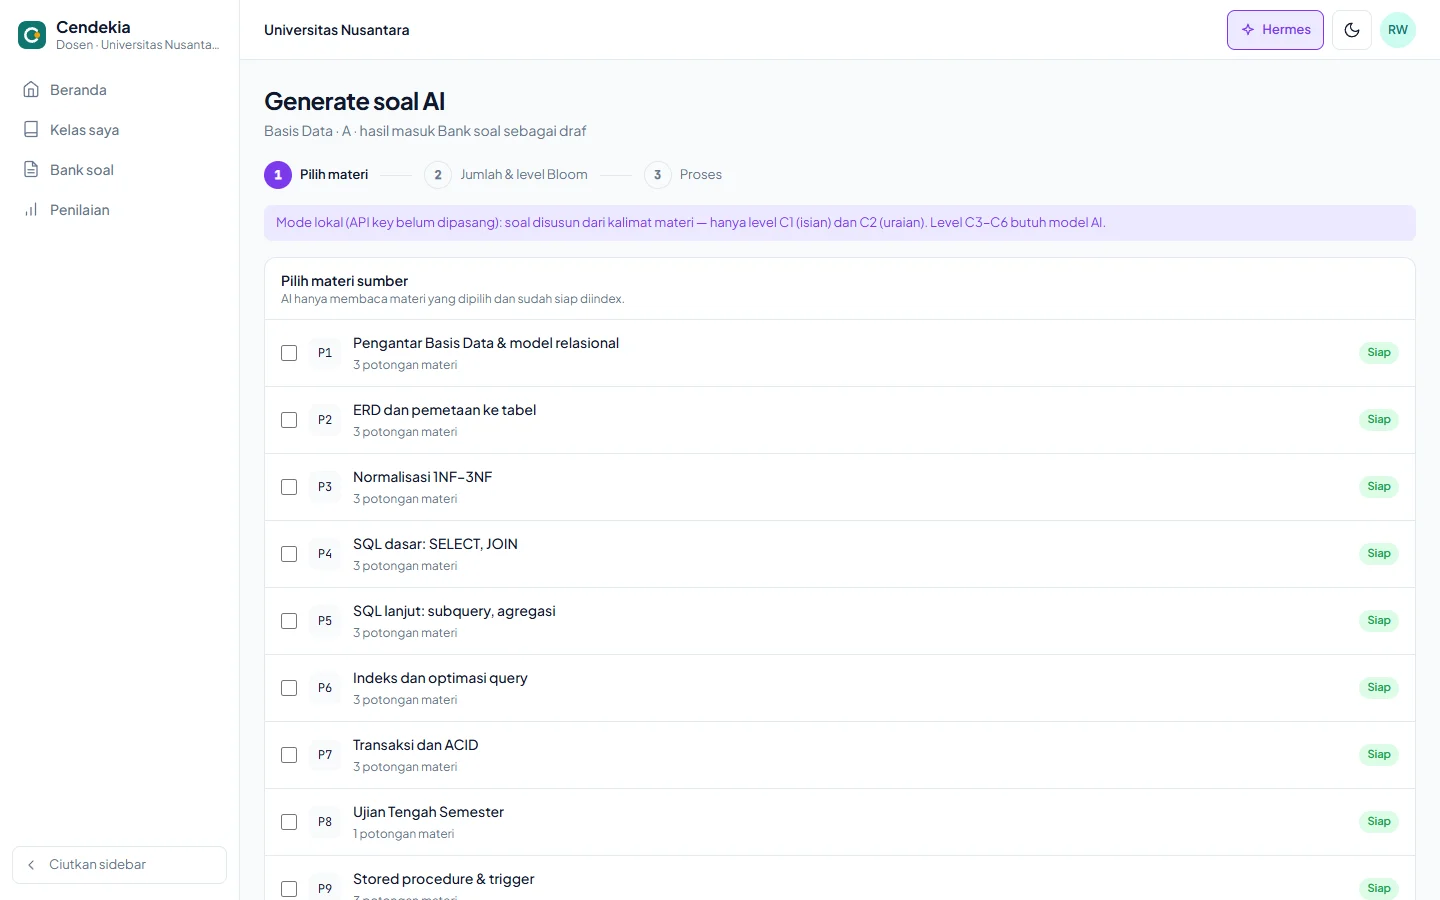Select Ujian Tengah Semester checkbox
Image resolution: width=1440 pixels, height=900 pixels.
click(289, 822)
